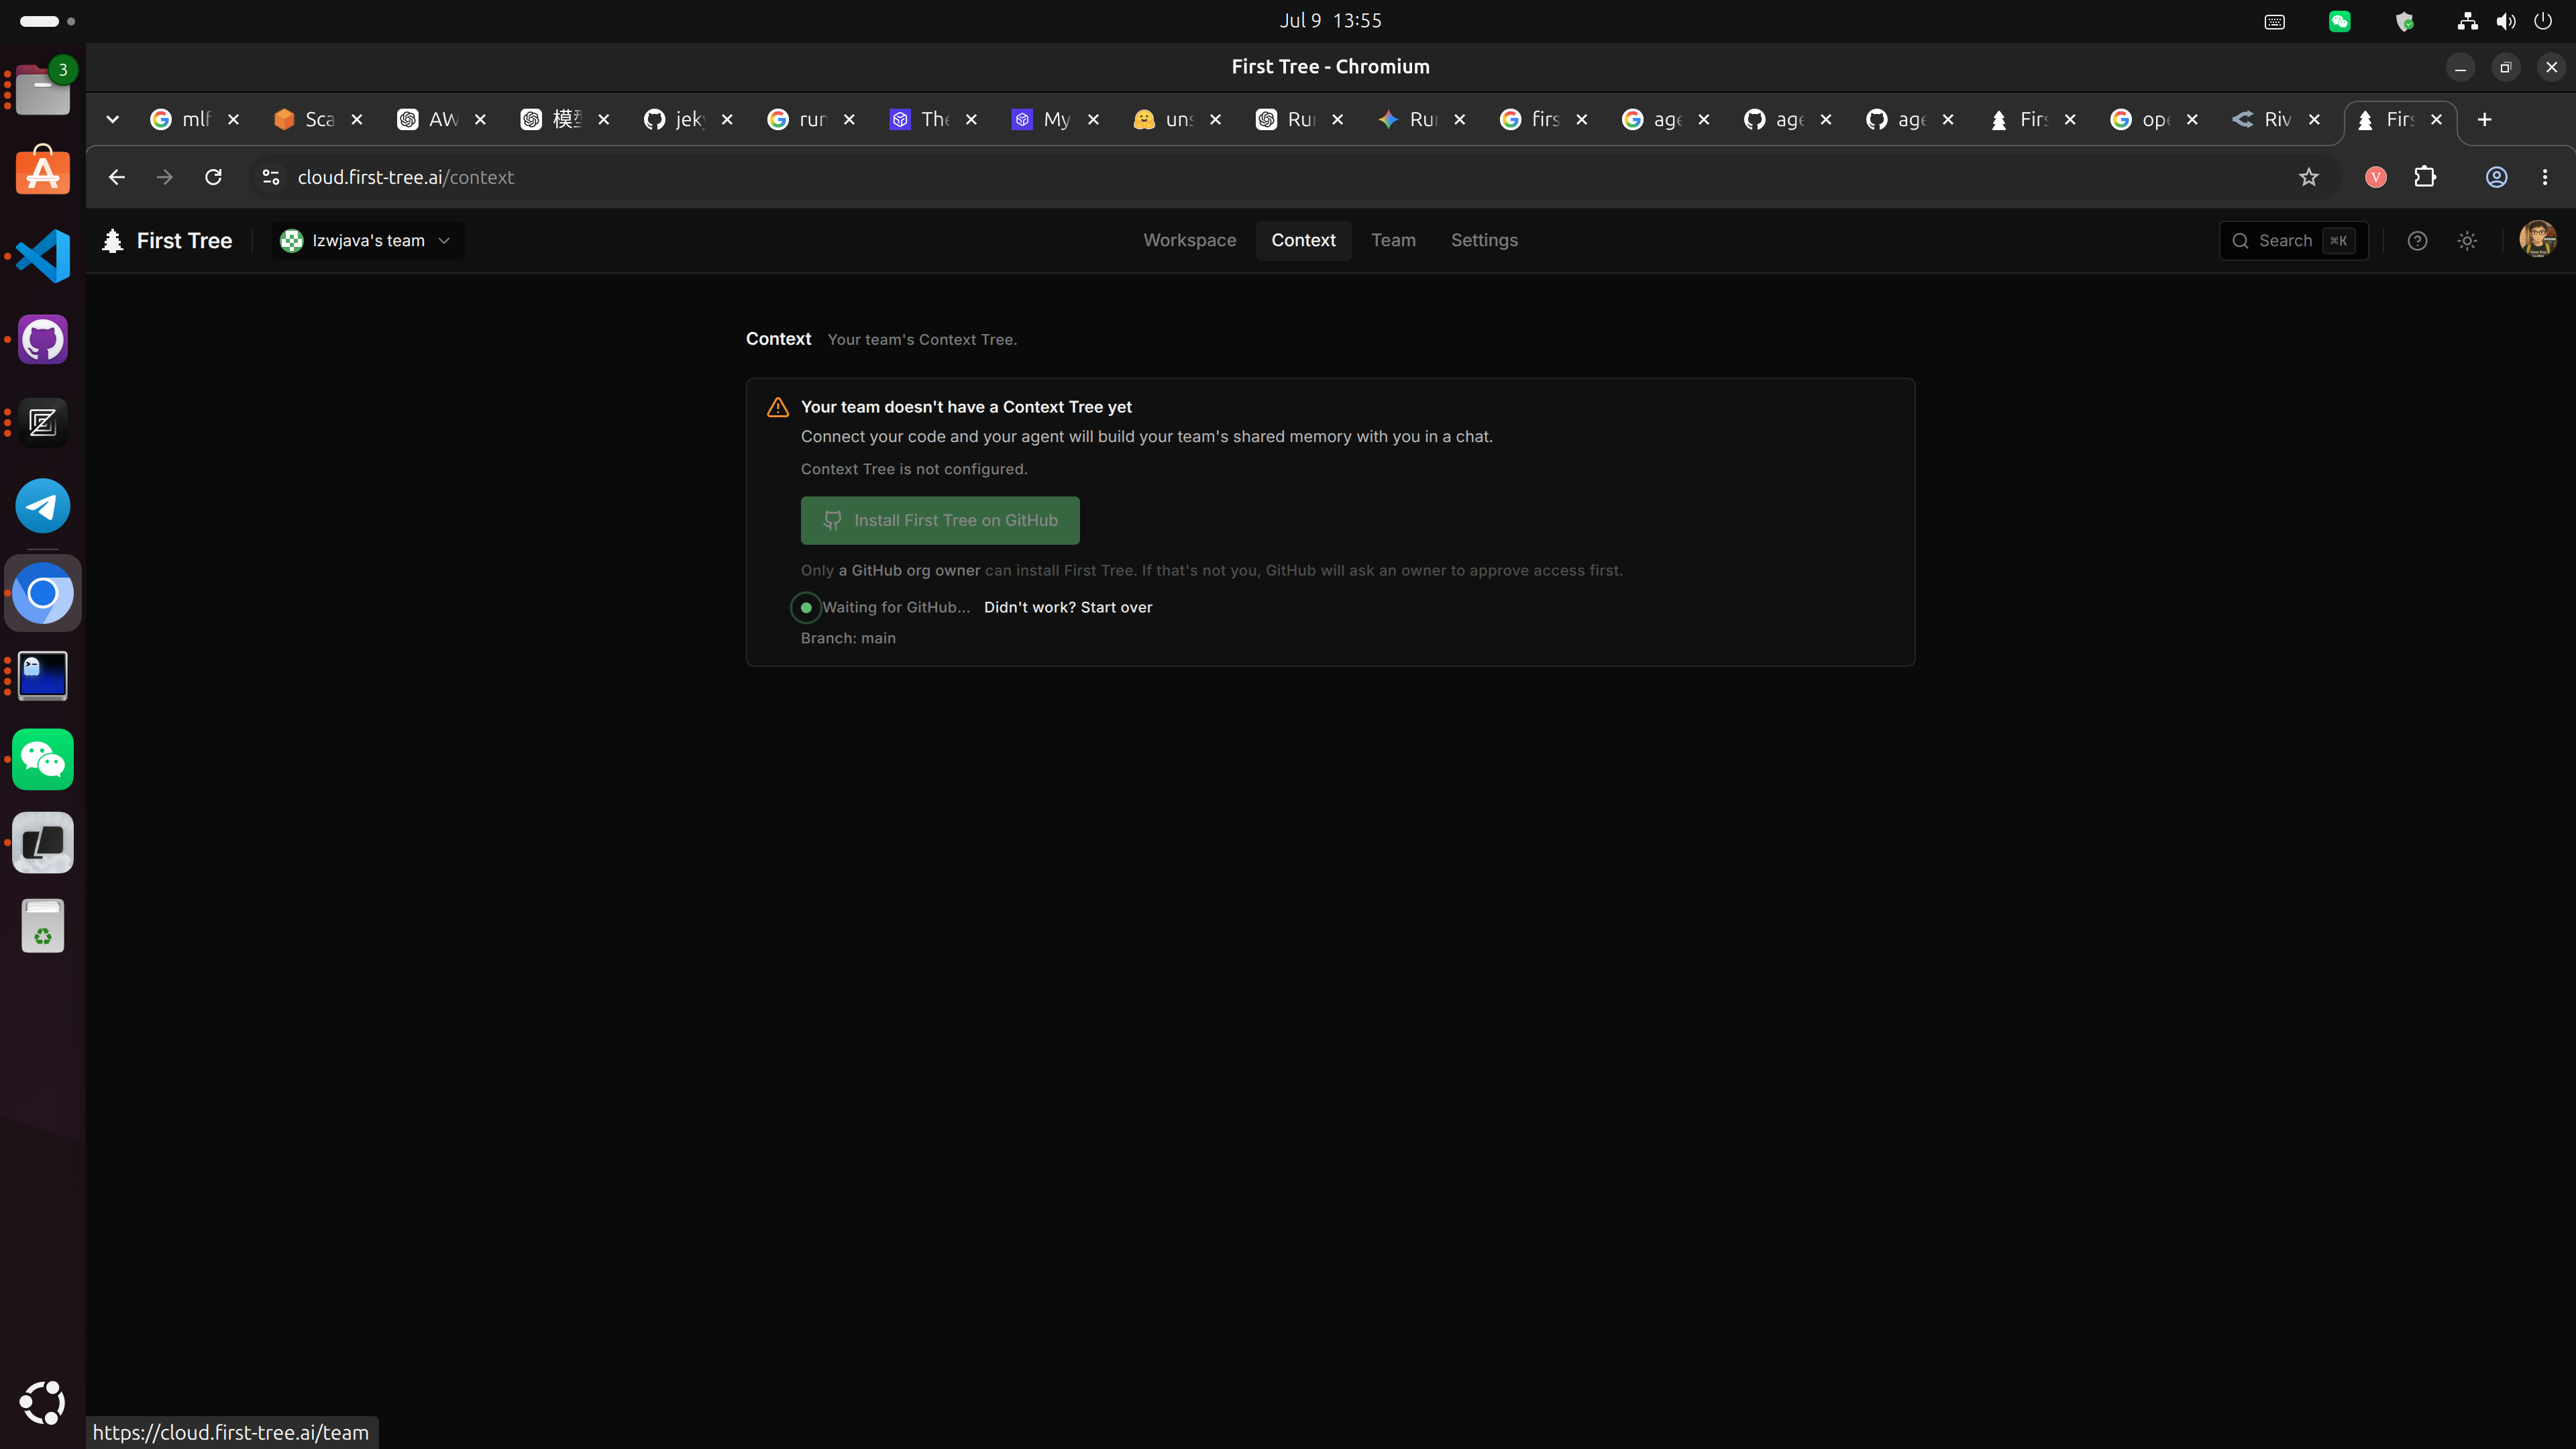Click Install First Tree on GitHub button
2576x1449 pixels.
939,520
